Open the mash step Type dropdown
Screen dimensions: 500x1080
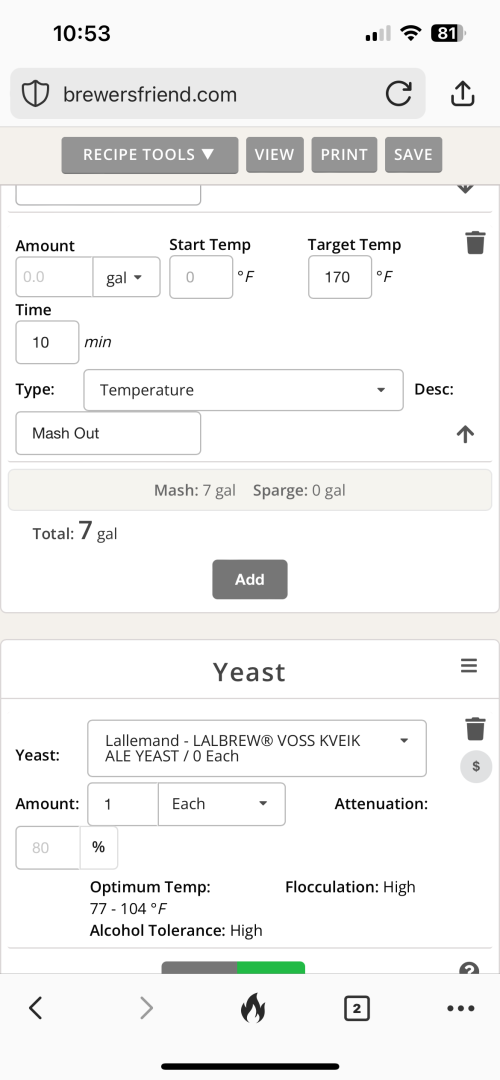pos(243,390)
